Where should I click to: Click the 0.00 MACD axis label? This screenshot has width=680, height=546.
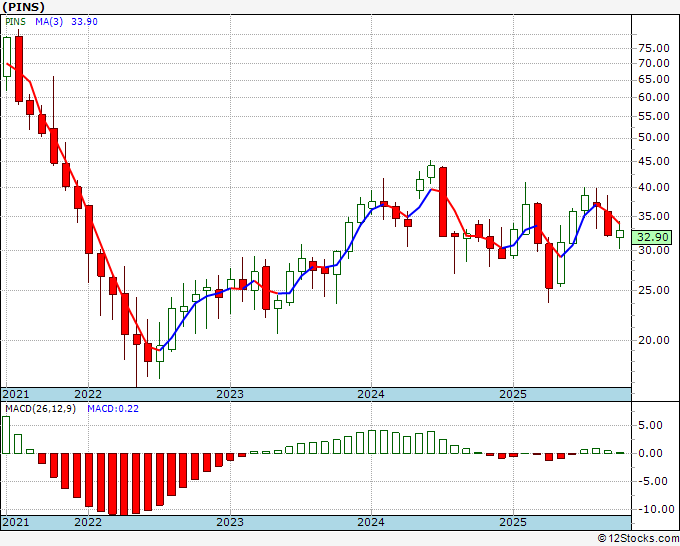650,454
